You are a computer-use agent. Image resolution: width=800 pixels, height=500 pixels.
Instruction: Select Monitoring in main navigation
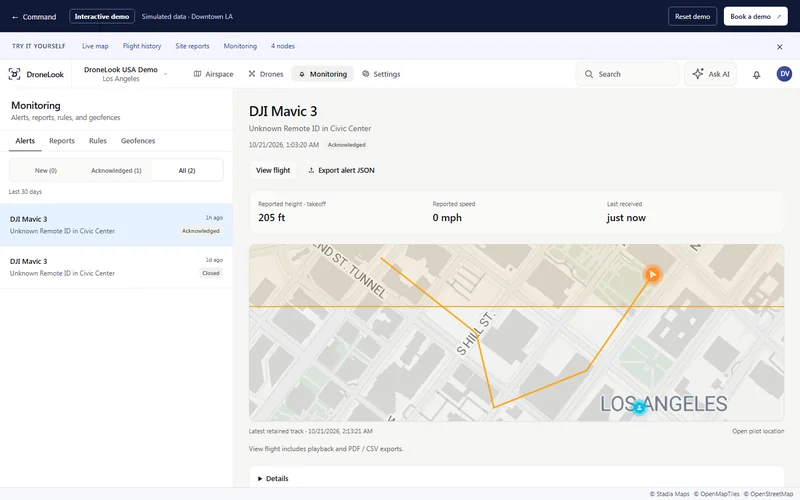pos(322,74)
